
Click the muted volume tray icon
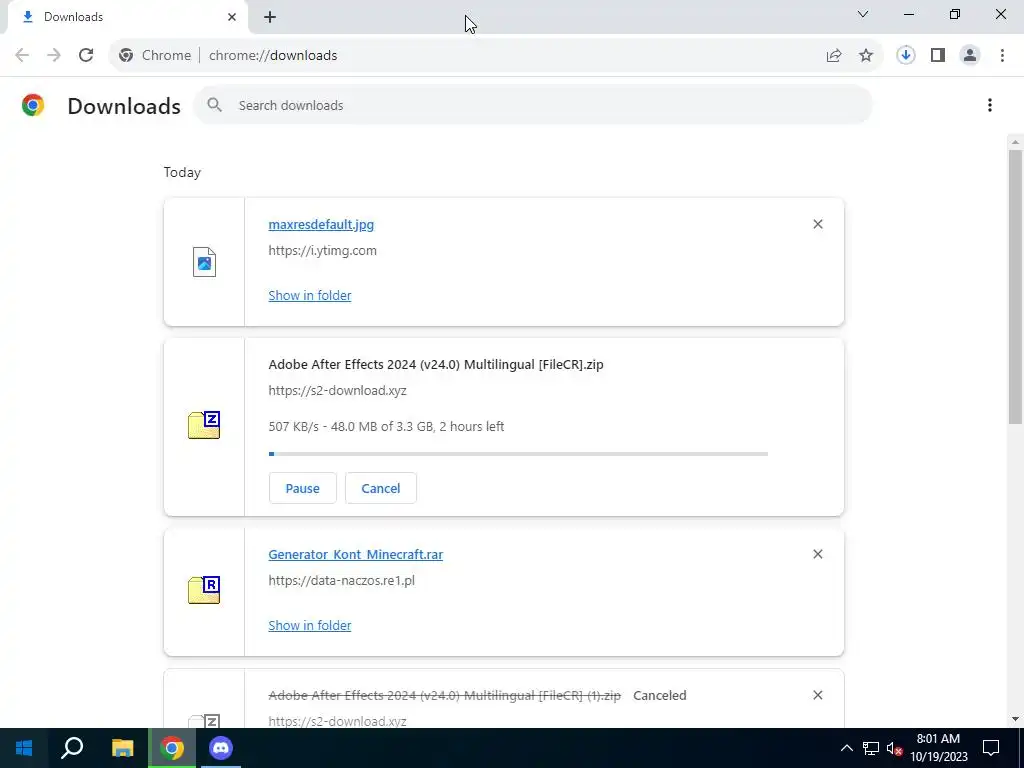[x=895, y=748]
